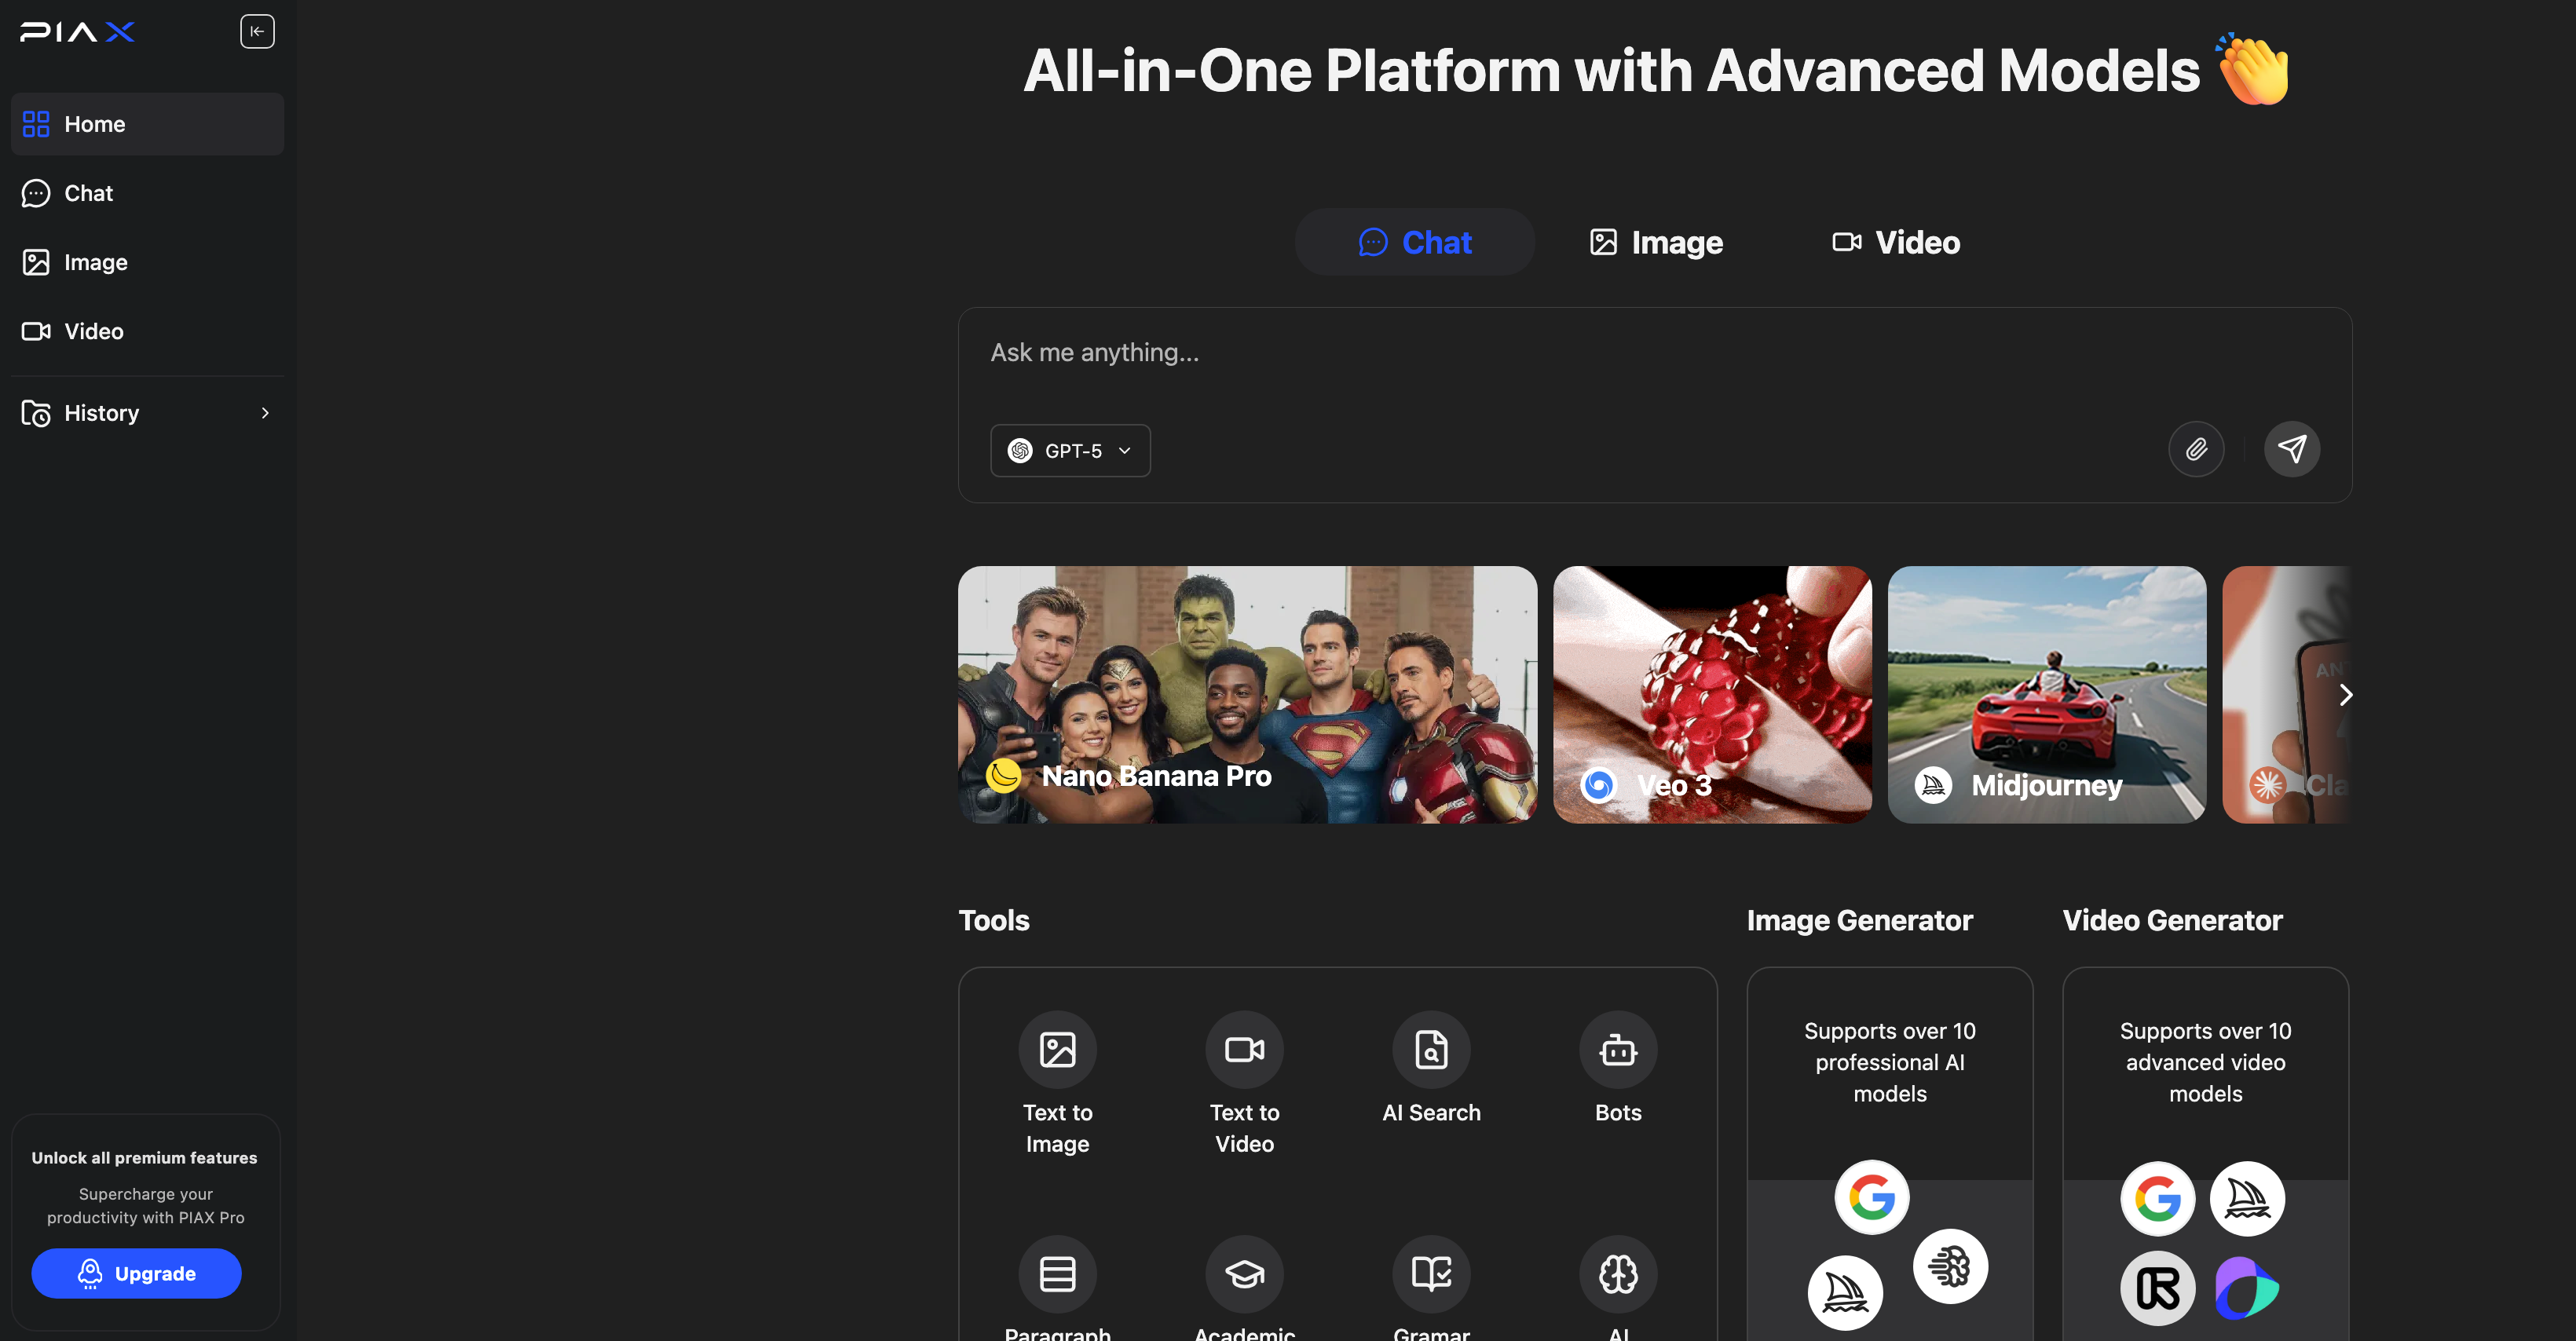Collapse the sidebar with the toggle icon
The width and height of the screenshot is (2576, 1341).
[257, 31]
